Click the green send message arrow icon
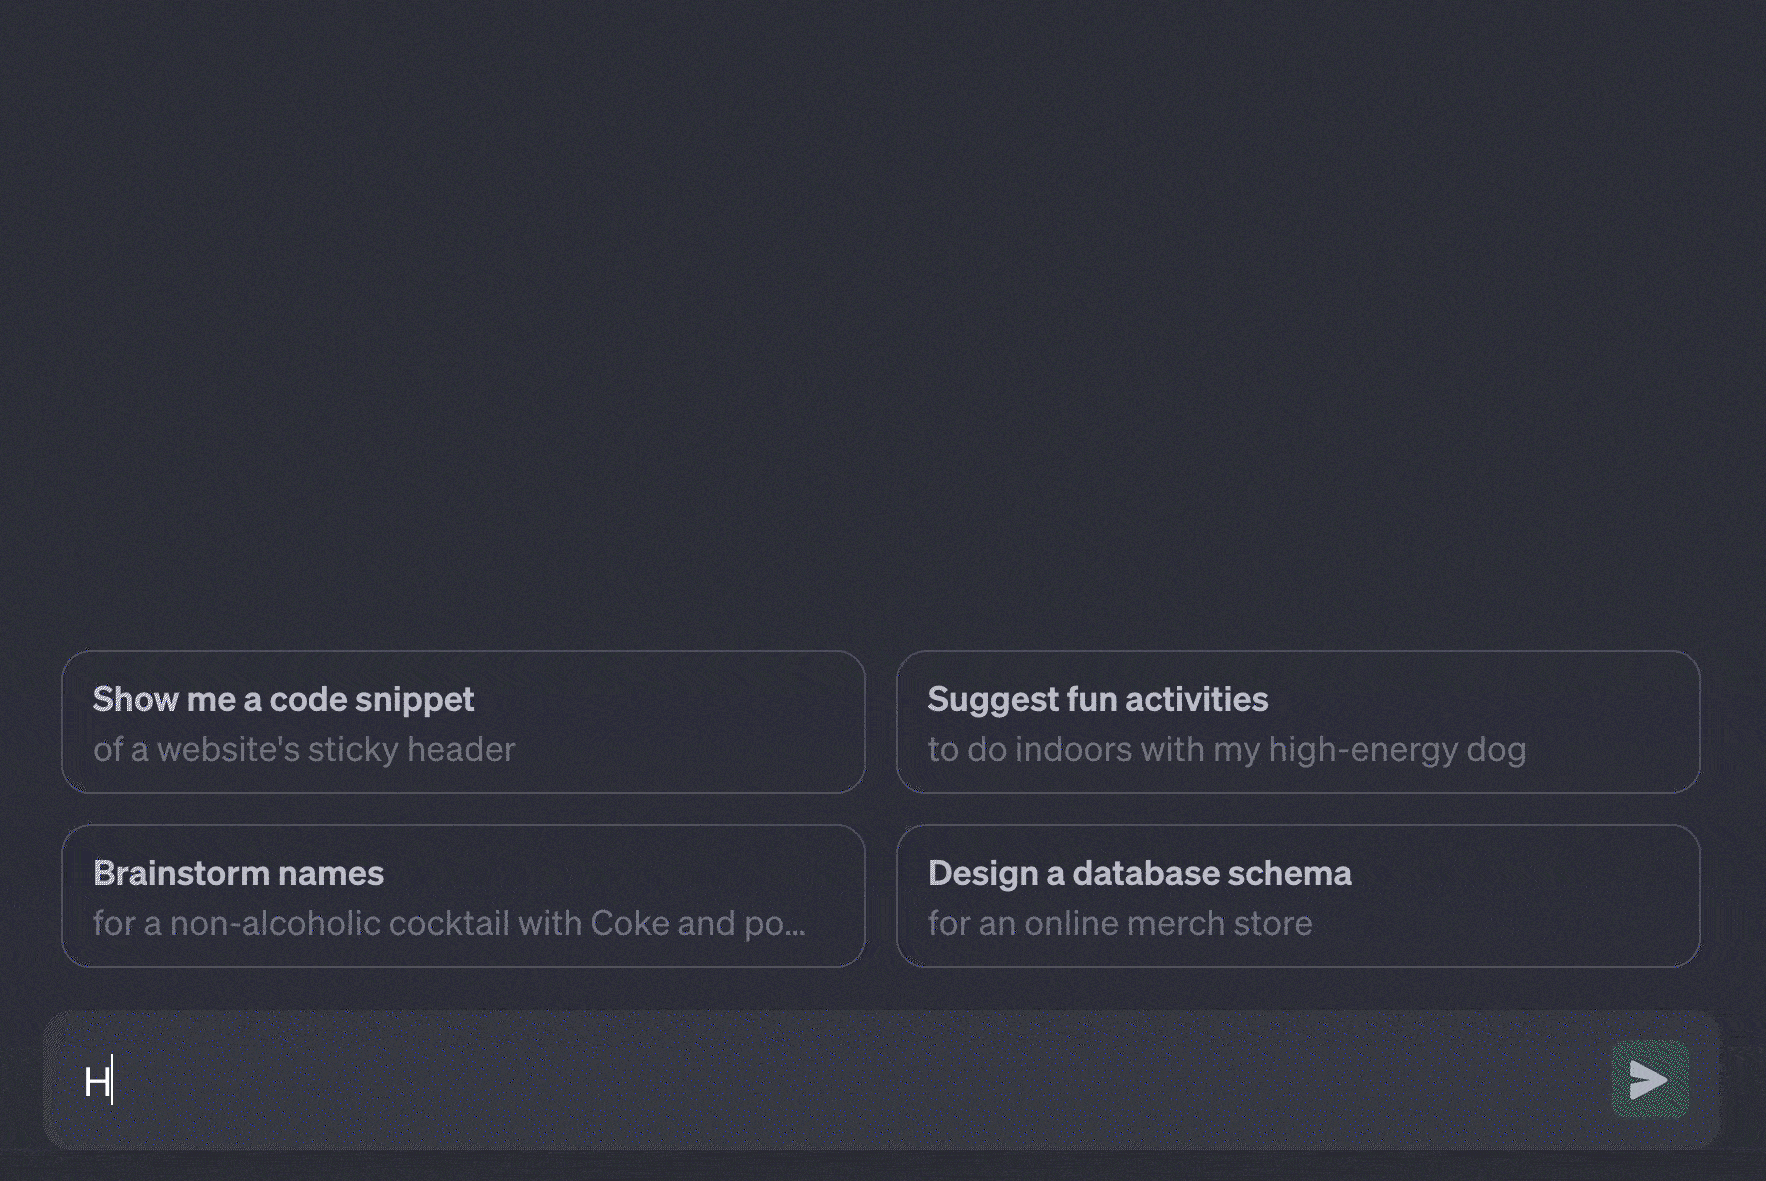The width and height of the screenshot is (1766, 1181). click(x=1649, y=1080)
